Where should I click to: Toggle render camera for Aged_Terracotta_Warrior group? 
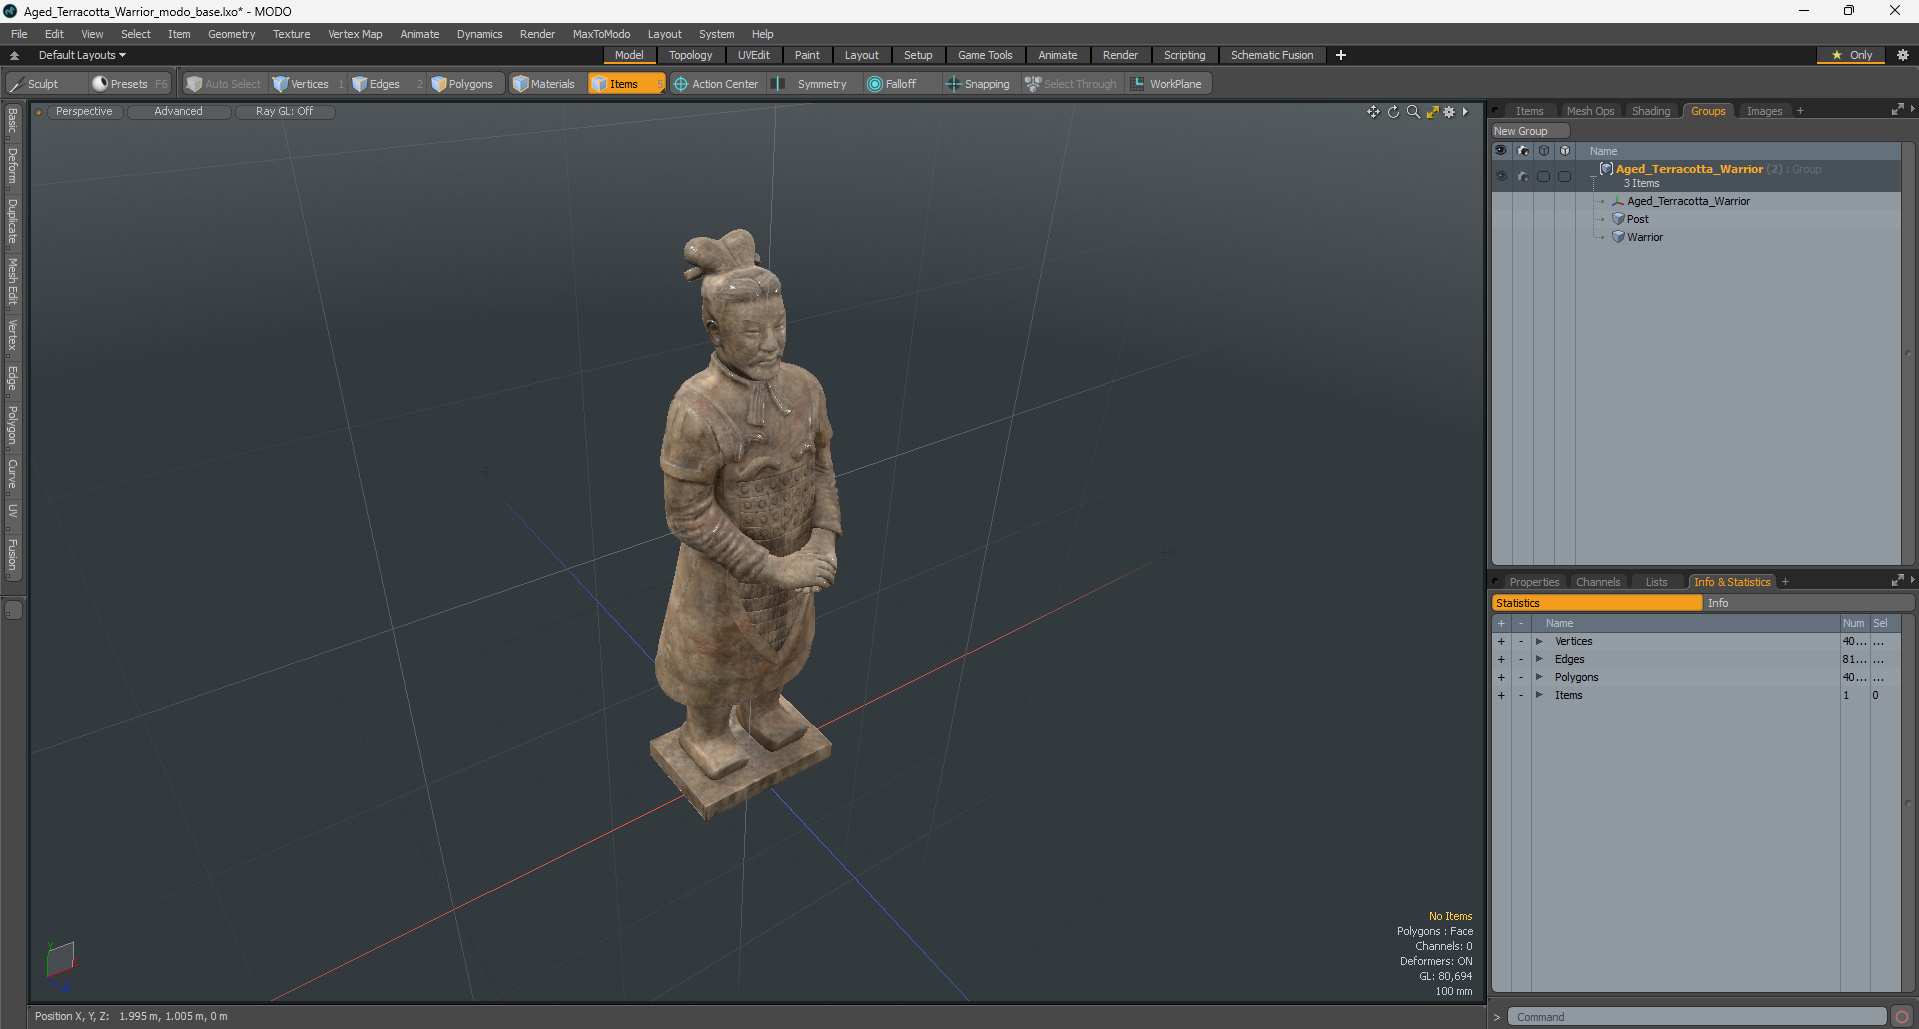point(1522,176)
